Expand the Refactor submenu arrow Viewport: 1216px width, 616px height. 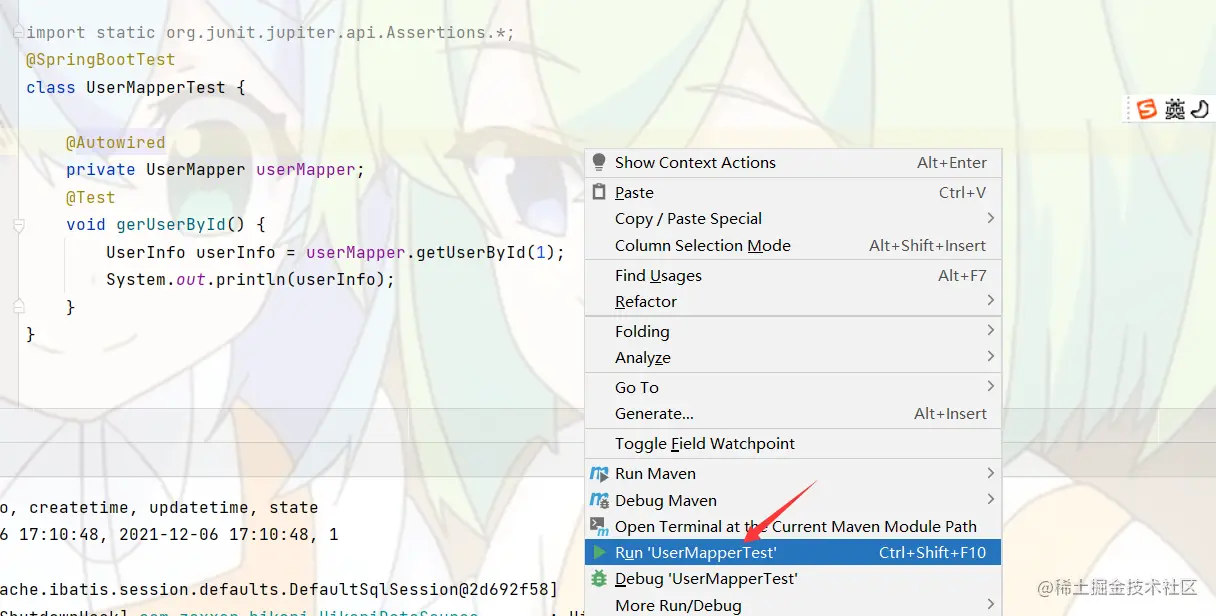point(990,301)
